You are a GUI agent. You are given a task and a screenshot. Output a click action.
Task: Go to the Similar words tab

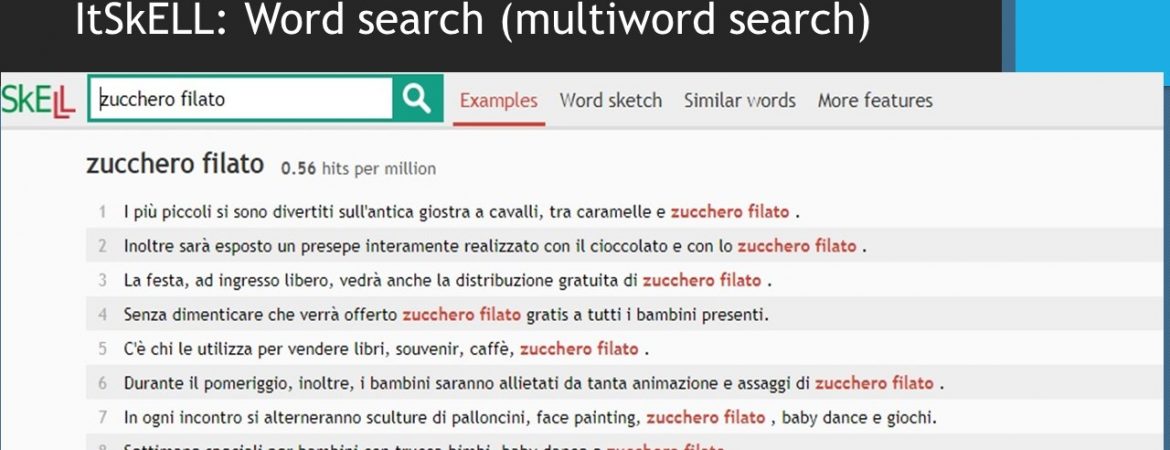click(x=739, y=100)
